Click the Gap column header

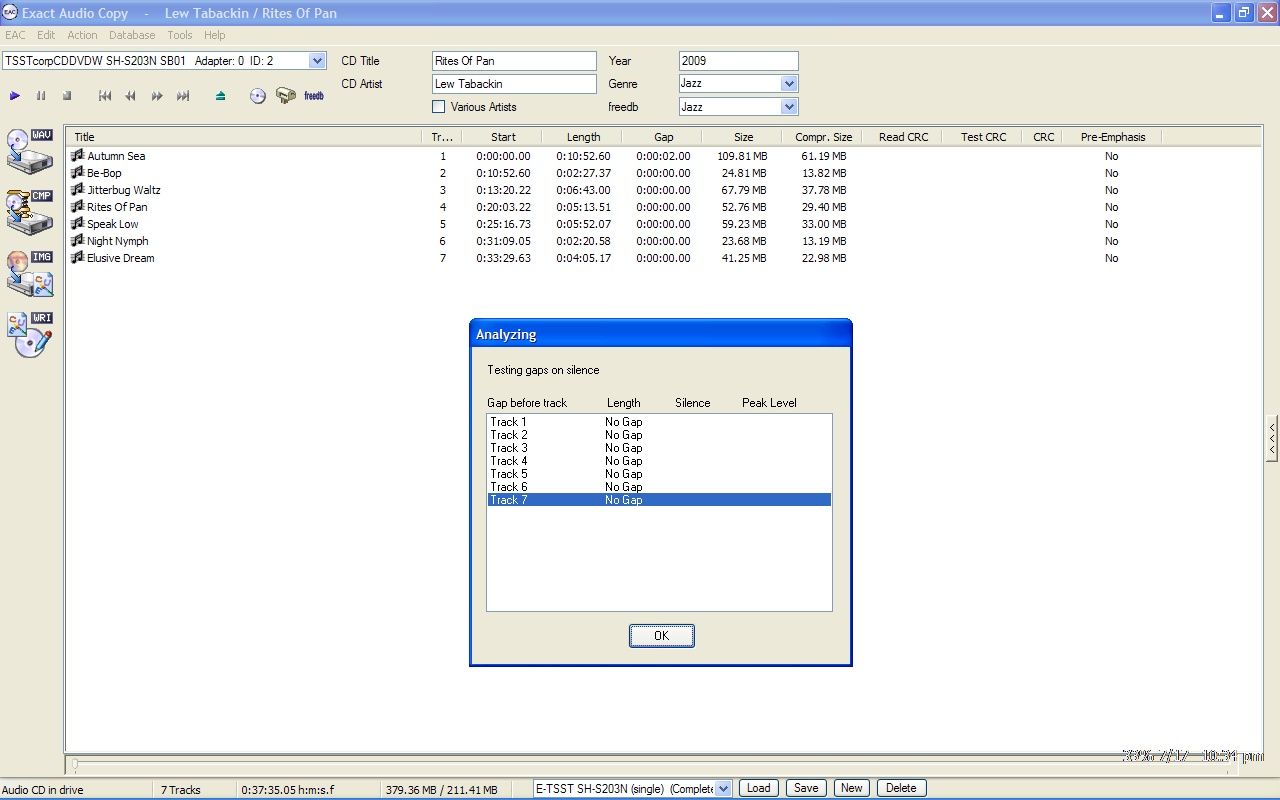663,137
